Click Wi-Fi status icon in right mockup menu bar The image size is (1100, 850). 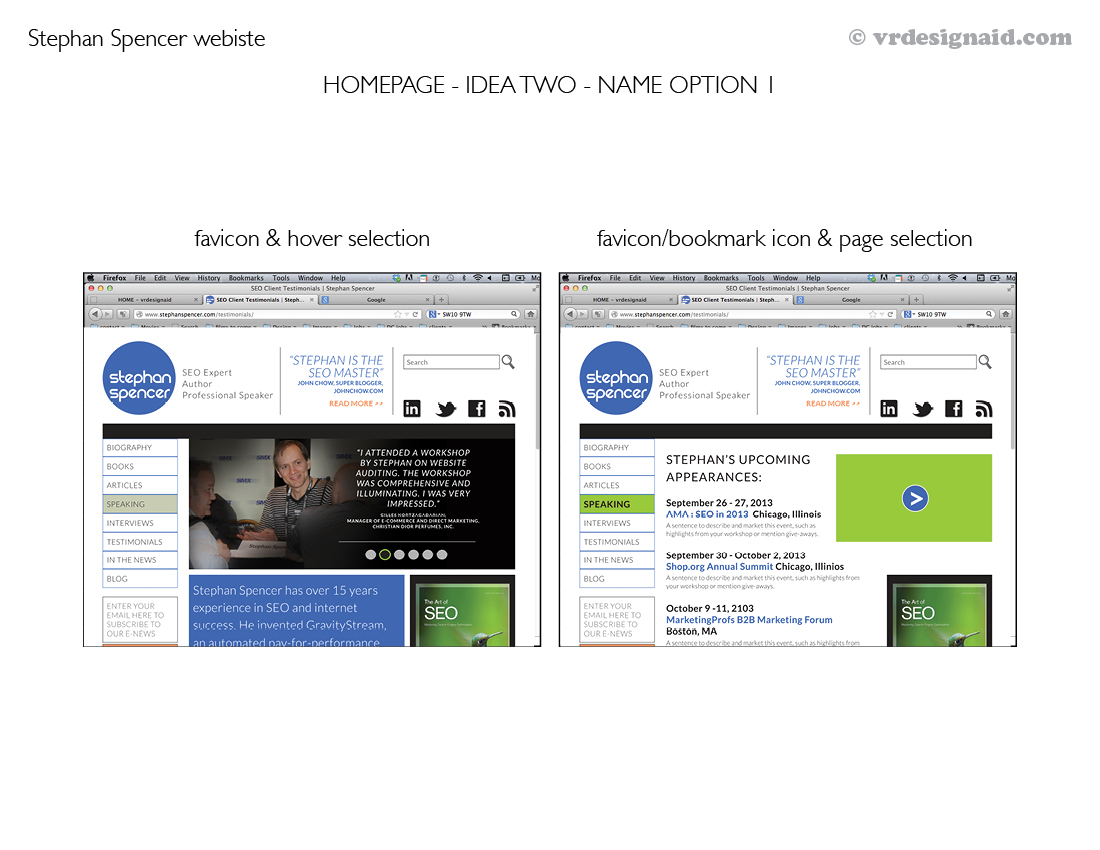953,278
